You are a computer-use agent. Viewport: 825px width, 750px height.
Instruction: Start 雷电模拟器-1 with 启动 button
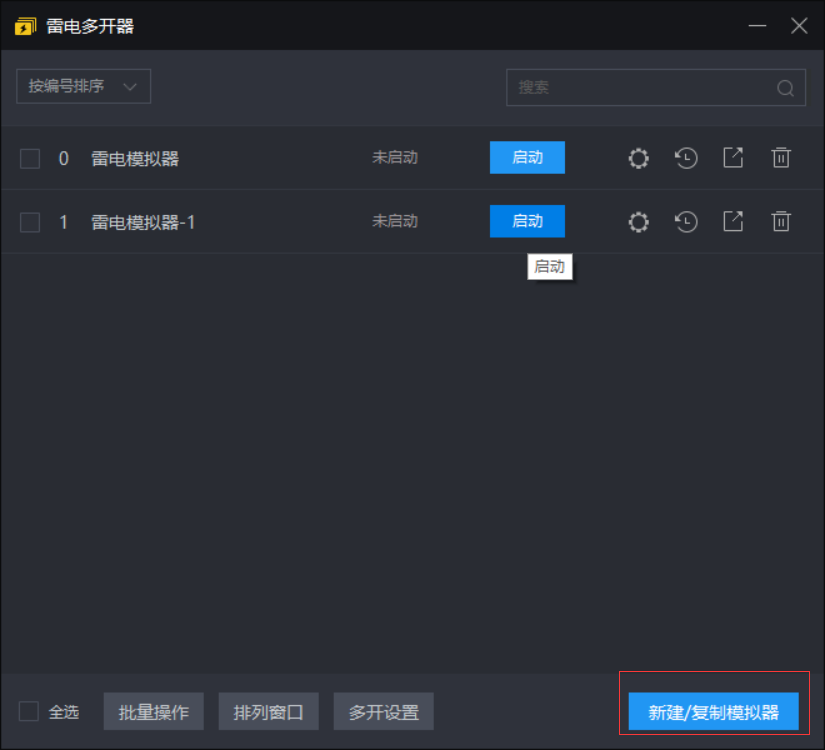coord(527,221)
